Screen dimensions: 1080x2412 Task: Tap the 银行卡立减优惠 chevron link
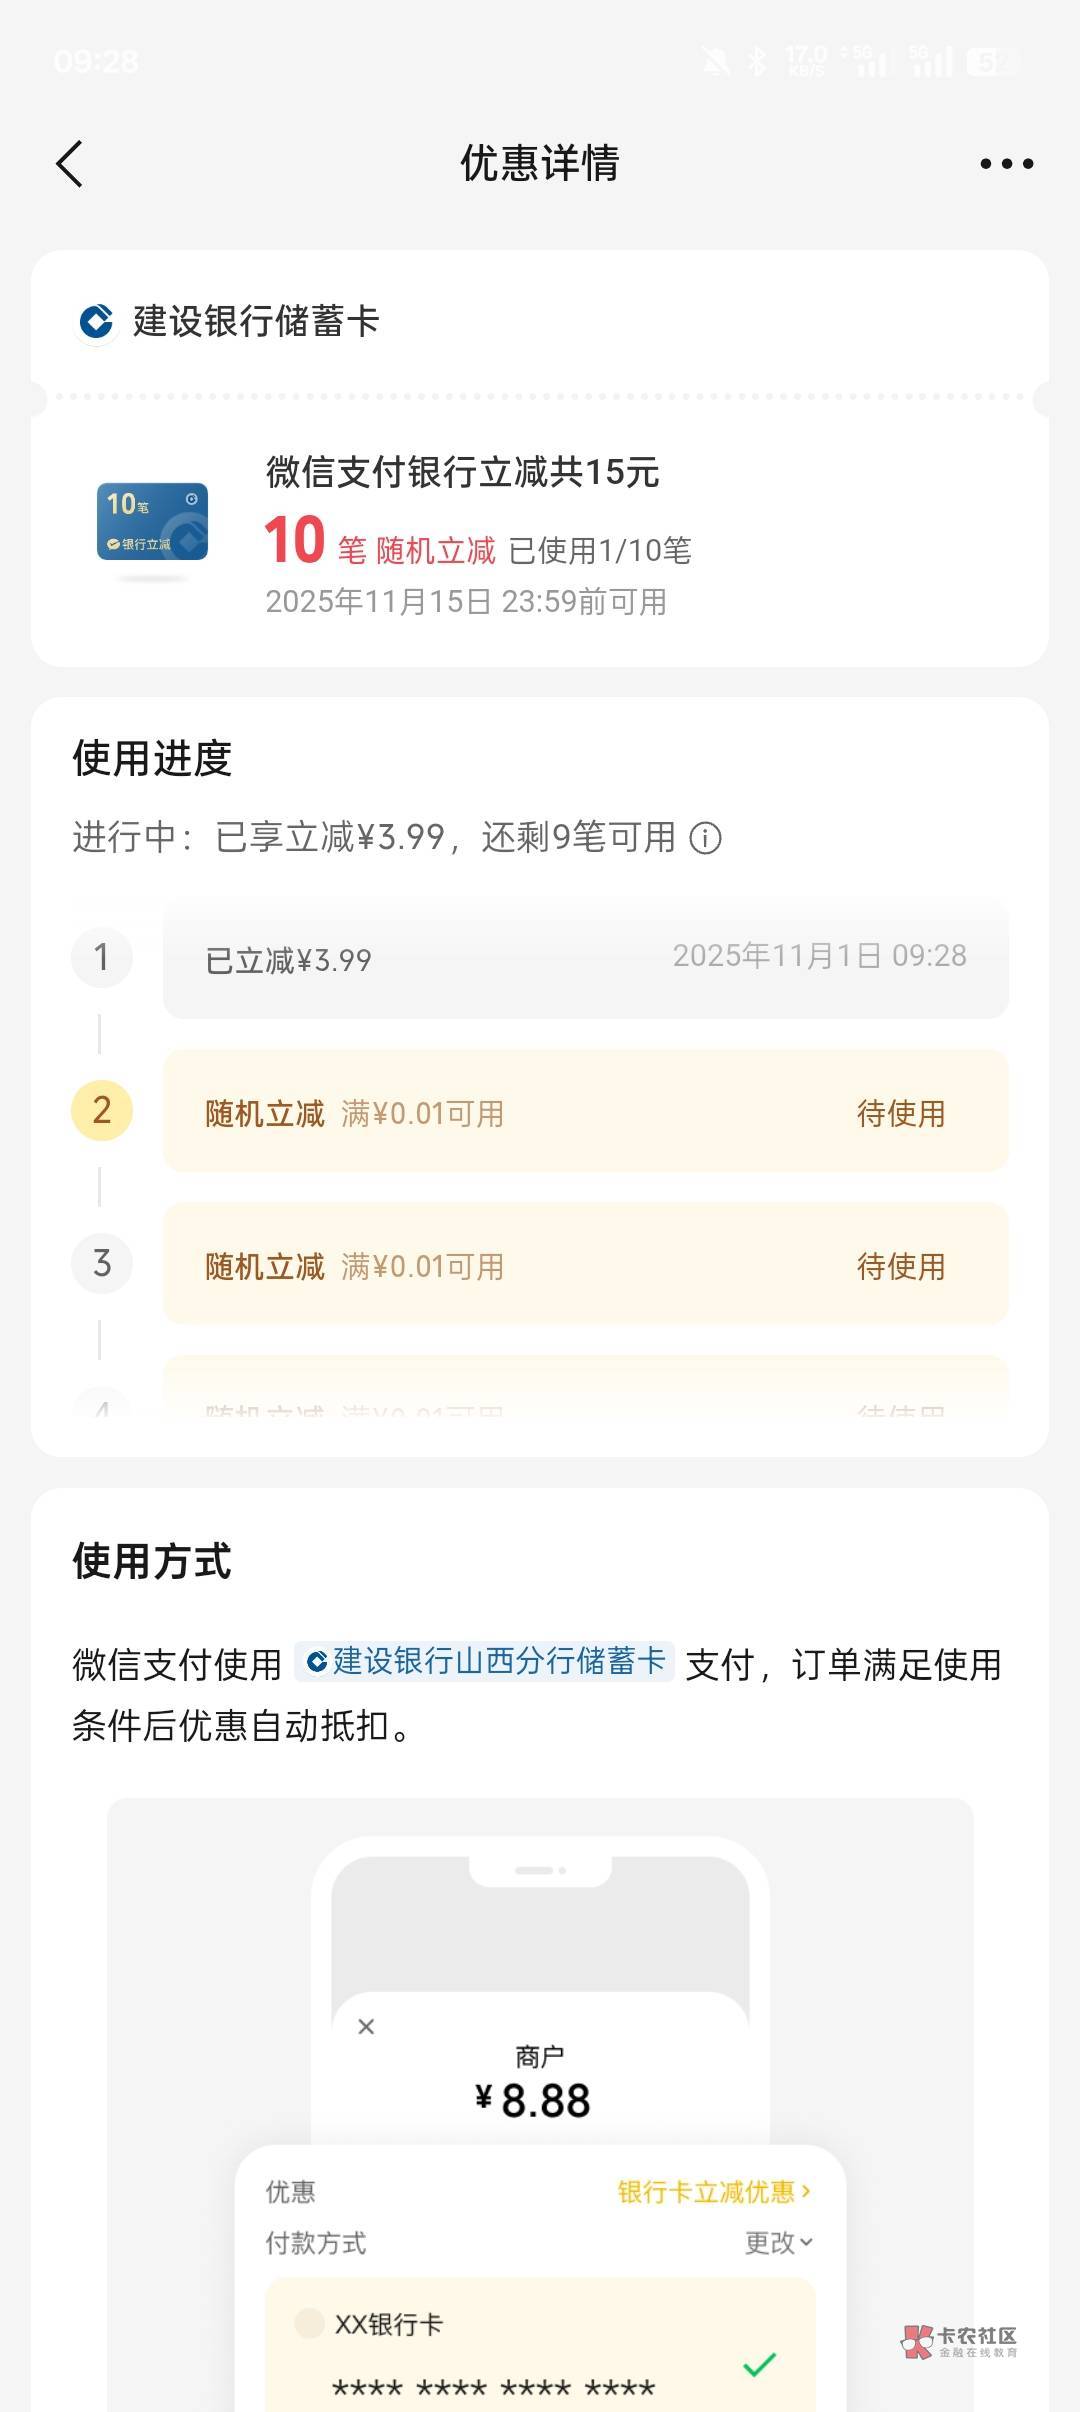(713, 2192)
